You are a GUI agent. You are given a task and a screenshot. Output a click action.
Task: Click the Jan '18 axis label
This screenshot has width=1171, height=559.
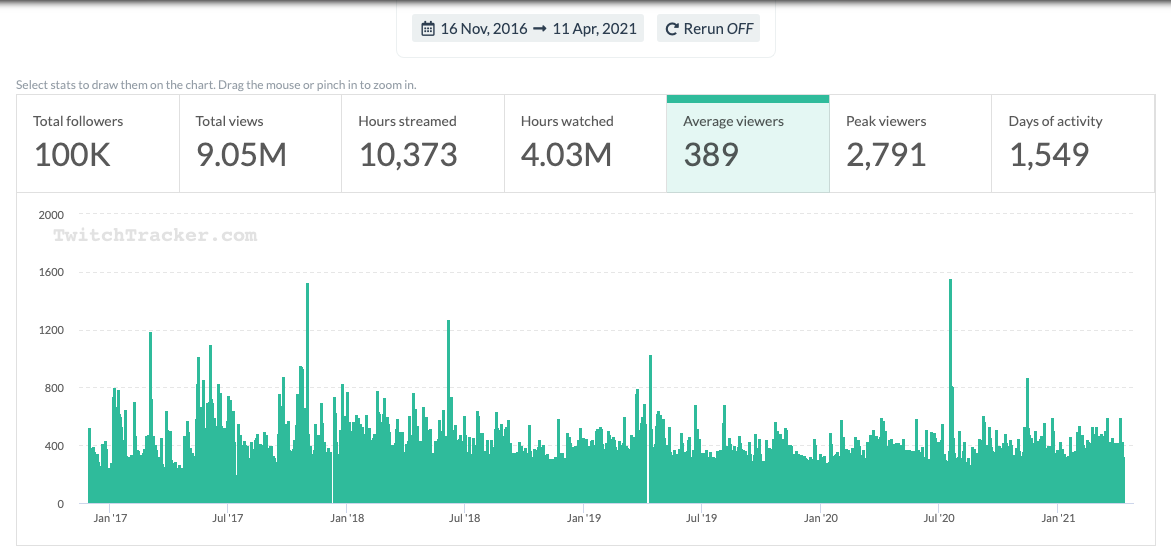tap(347, 518)
